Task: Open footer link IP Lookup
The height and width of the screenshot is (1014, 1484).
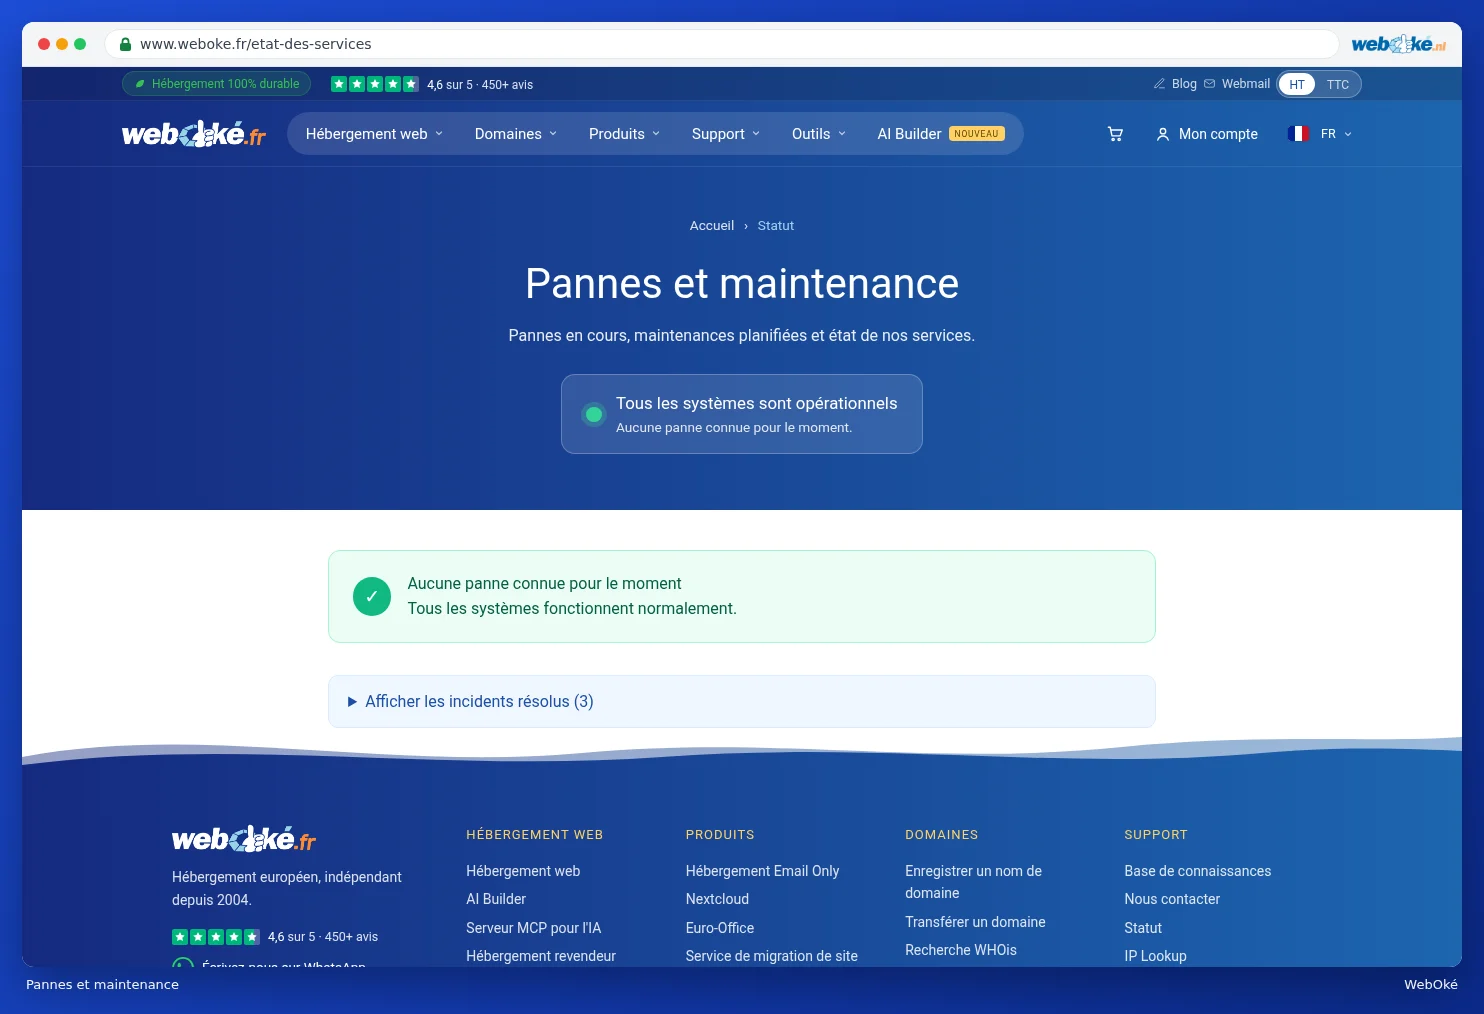Action: (1155, 956)
